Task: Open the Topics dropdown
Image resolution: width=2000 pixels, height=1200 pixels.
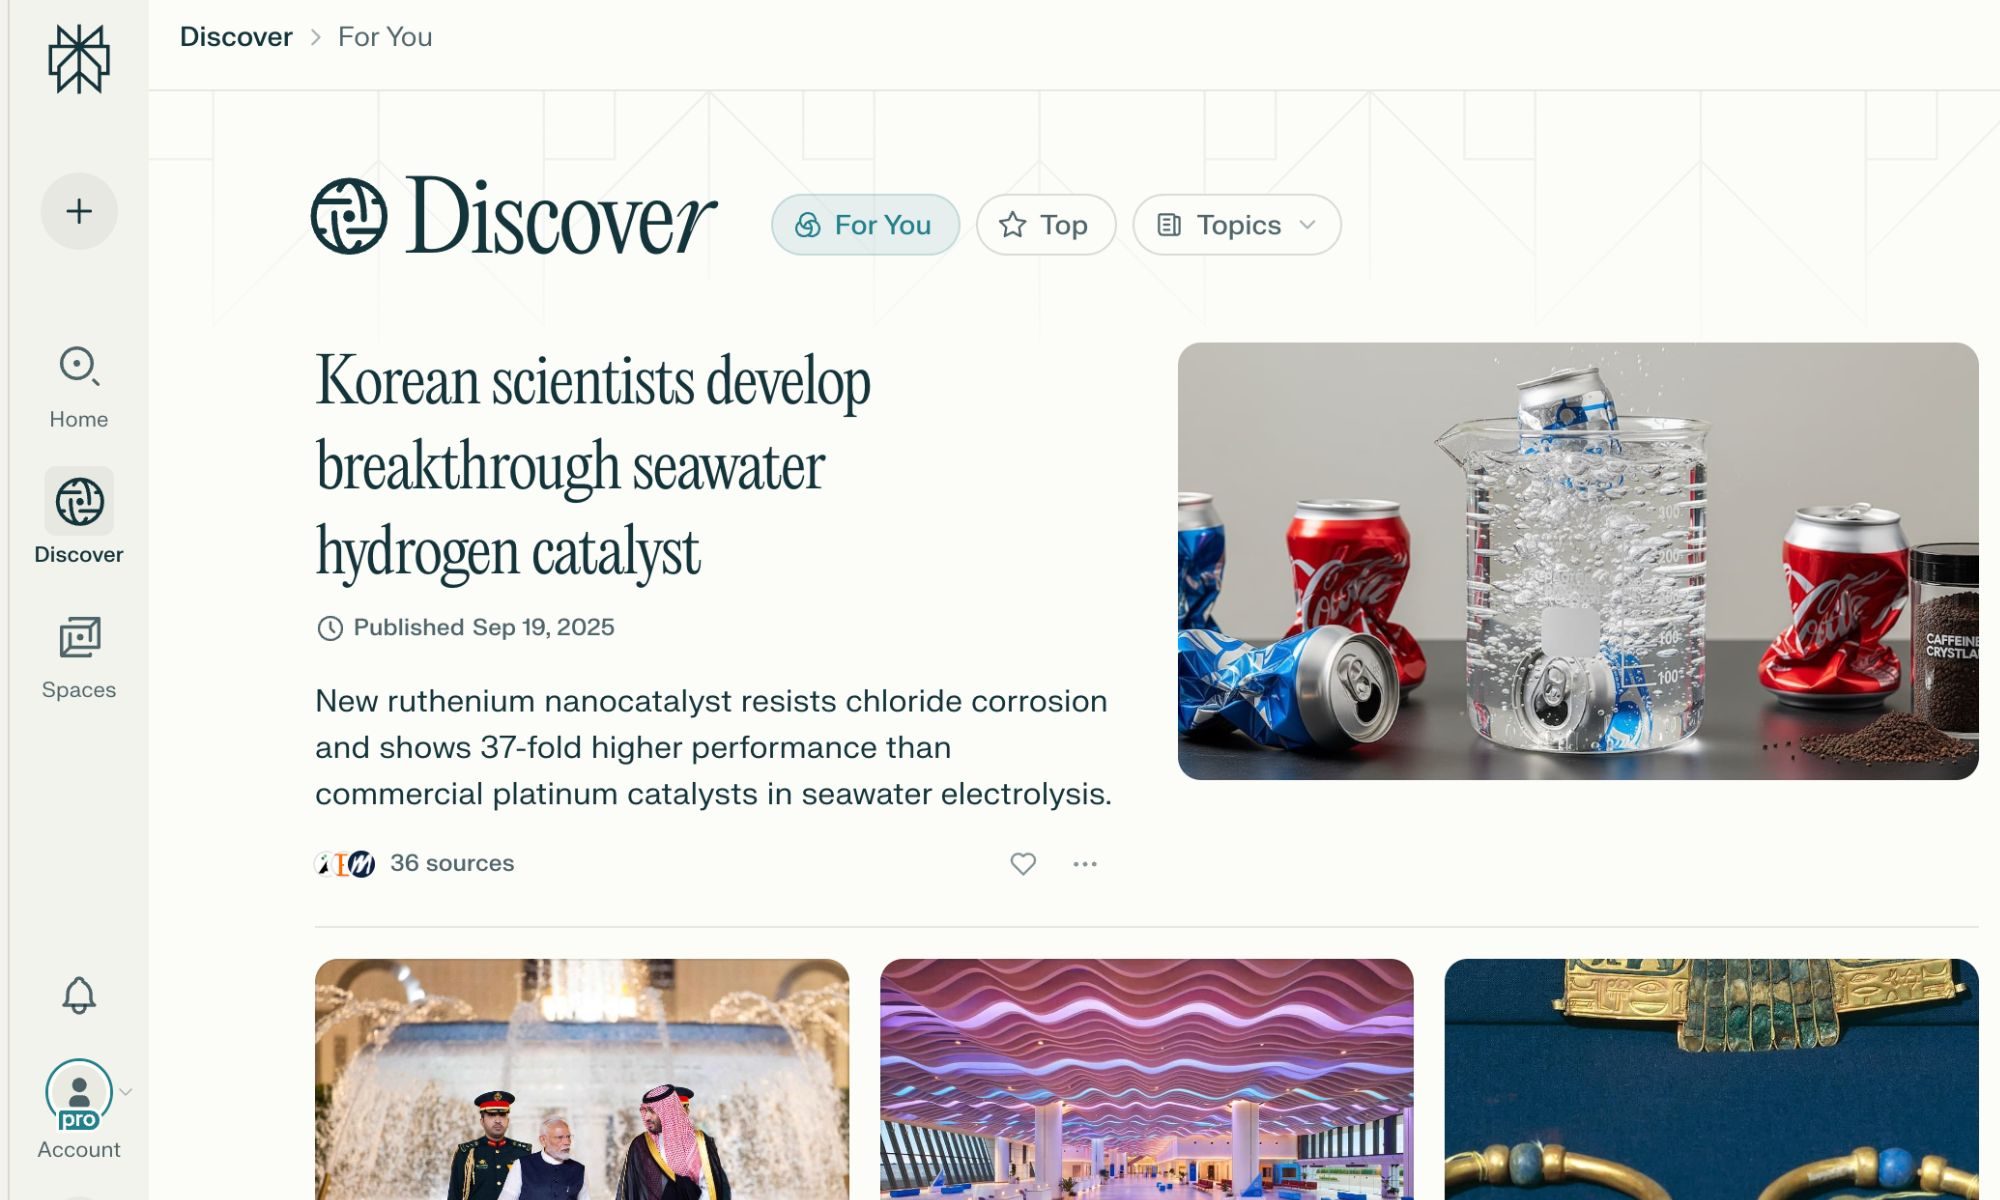Action: point(1236,225)
